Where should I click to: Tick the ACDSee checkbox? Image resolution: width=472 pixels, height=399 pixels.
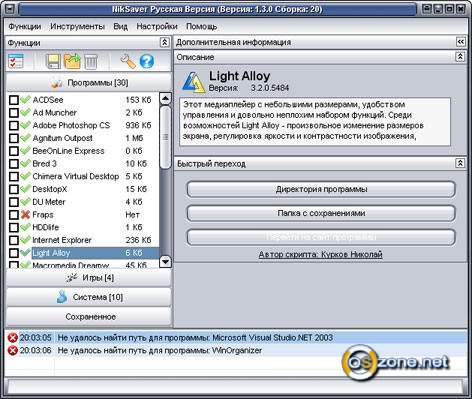14,100
